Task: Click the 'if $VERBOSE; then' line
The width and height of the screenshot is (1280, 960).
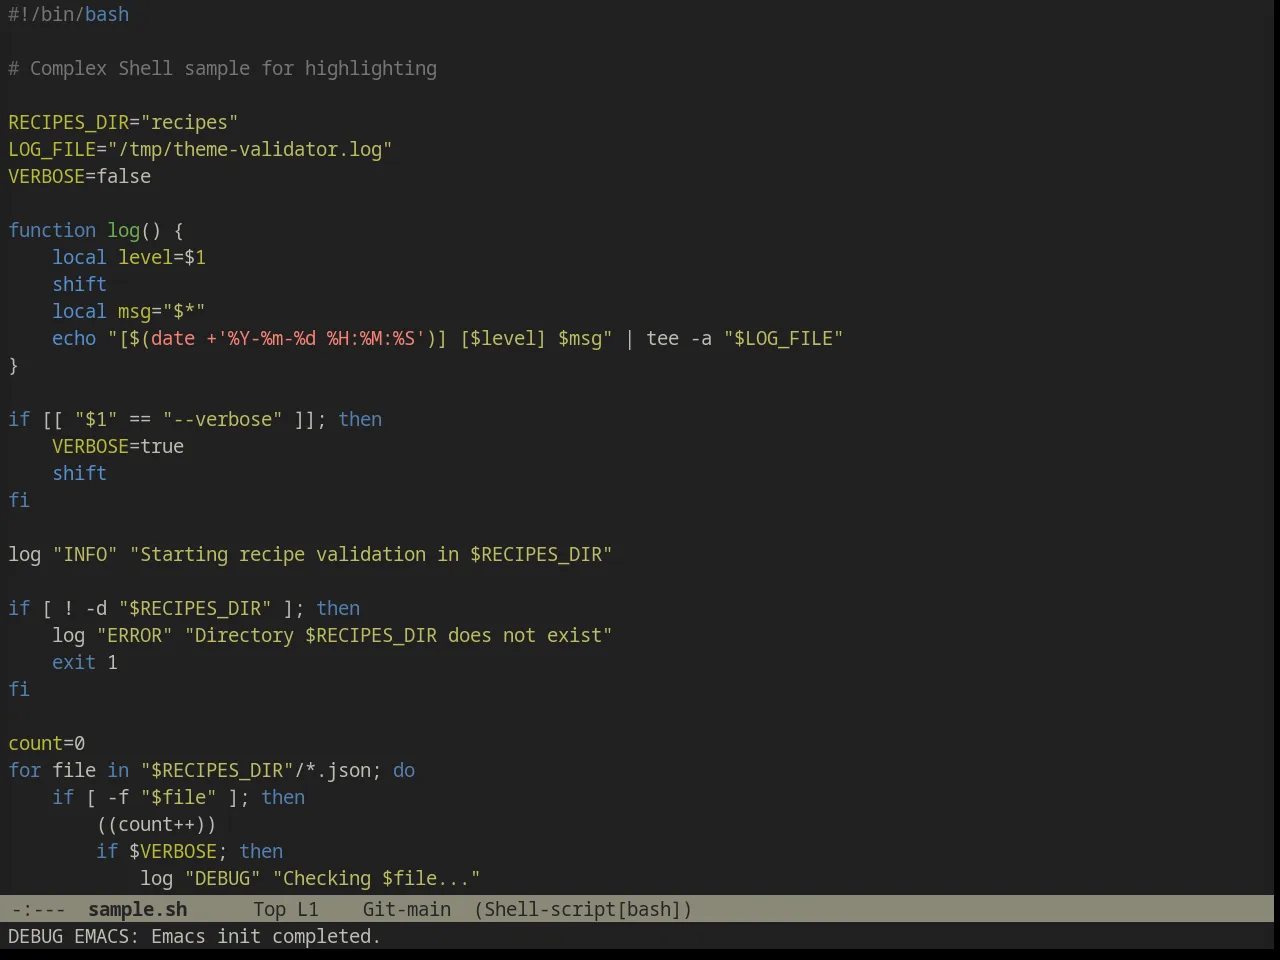Action: [x=189, y=851]
